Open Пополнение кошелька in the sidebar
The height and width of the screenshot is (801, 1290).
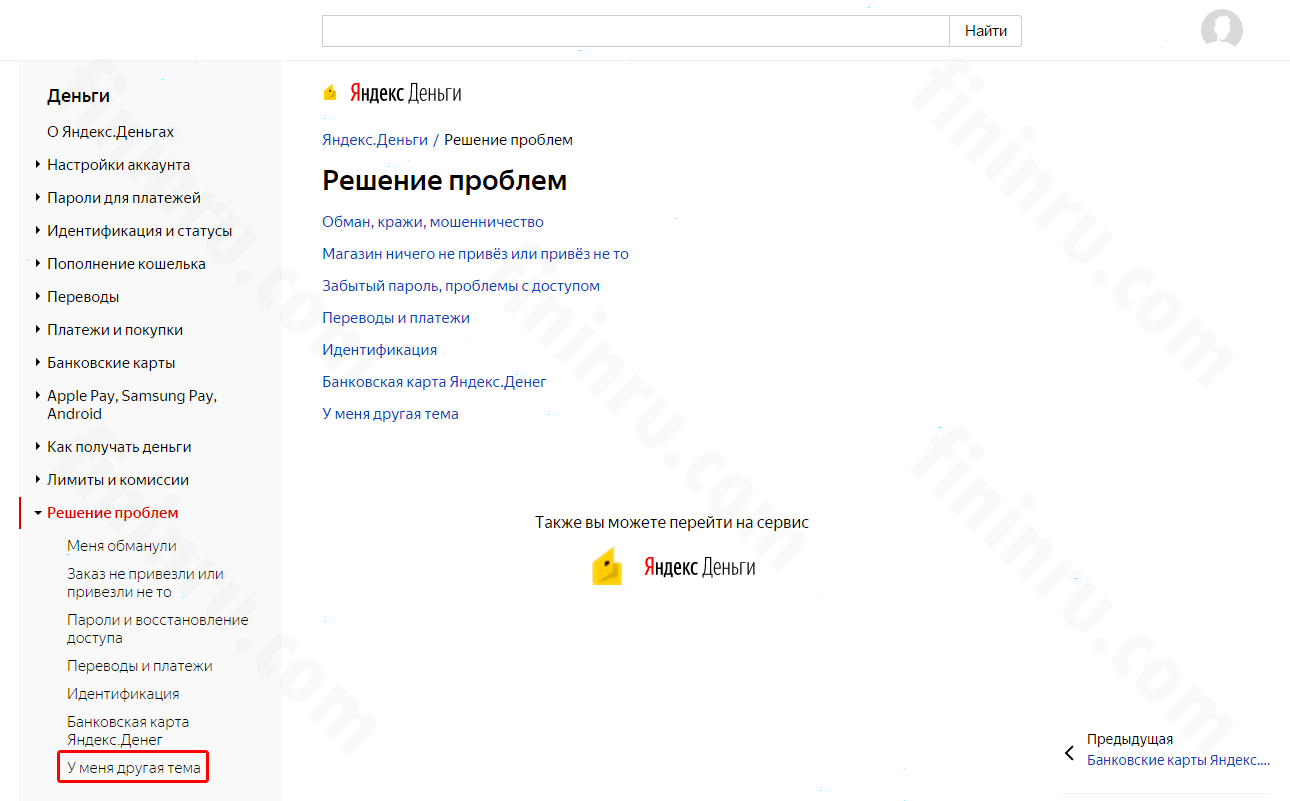126,264
